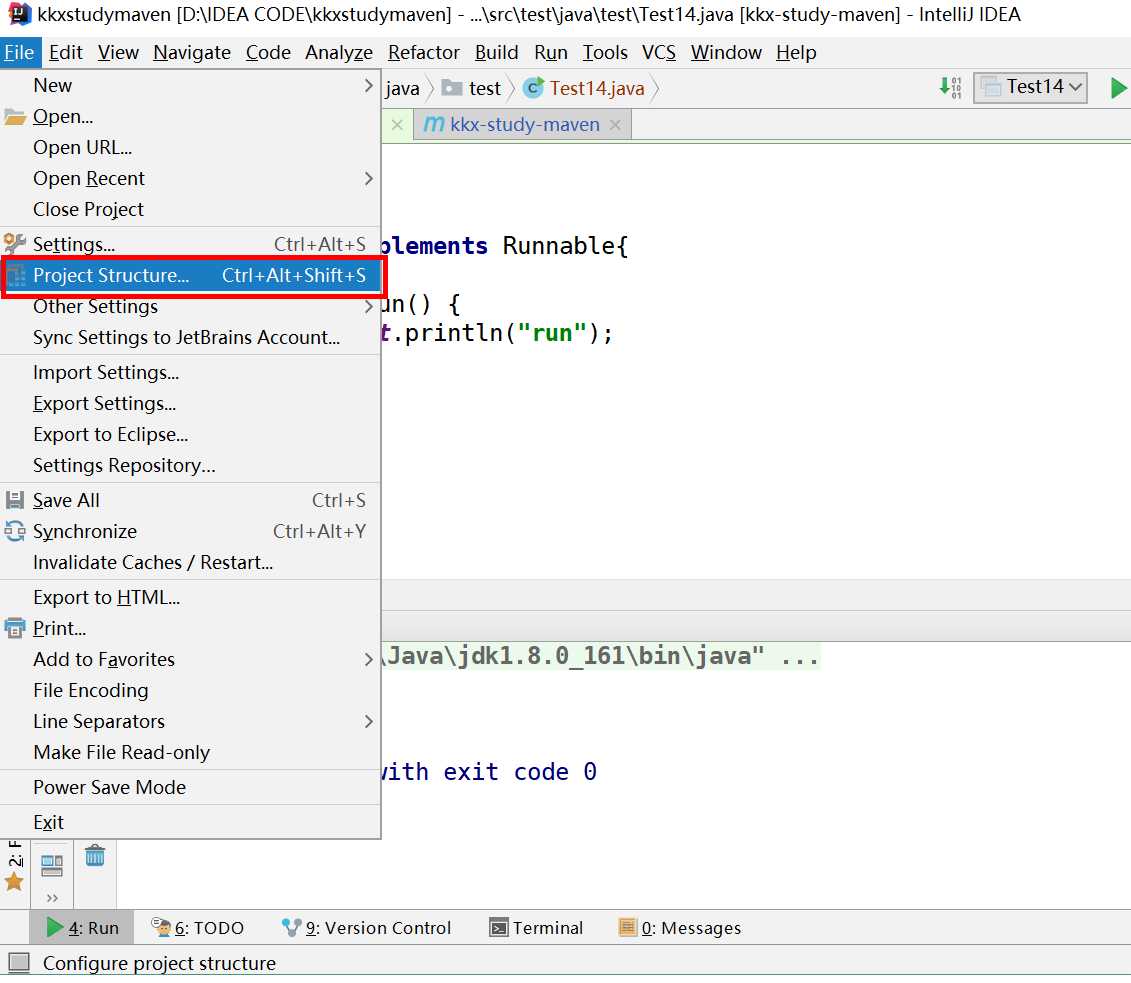Image resolution: width=1131 pixels, height=983 pixels.
Task: Click the Save All floppy disk icon
Action: click(x=15, y=500)
